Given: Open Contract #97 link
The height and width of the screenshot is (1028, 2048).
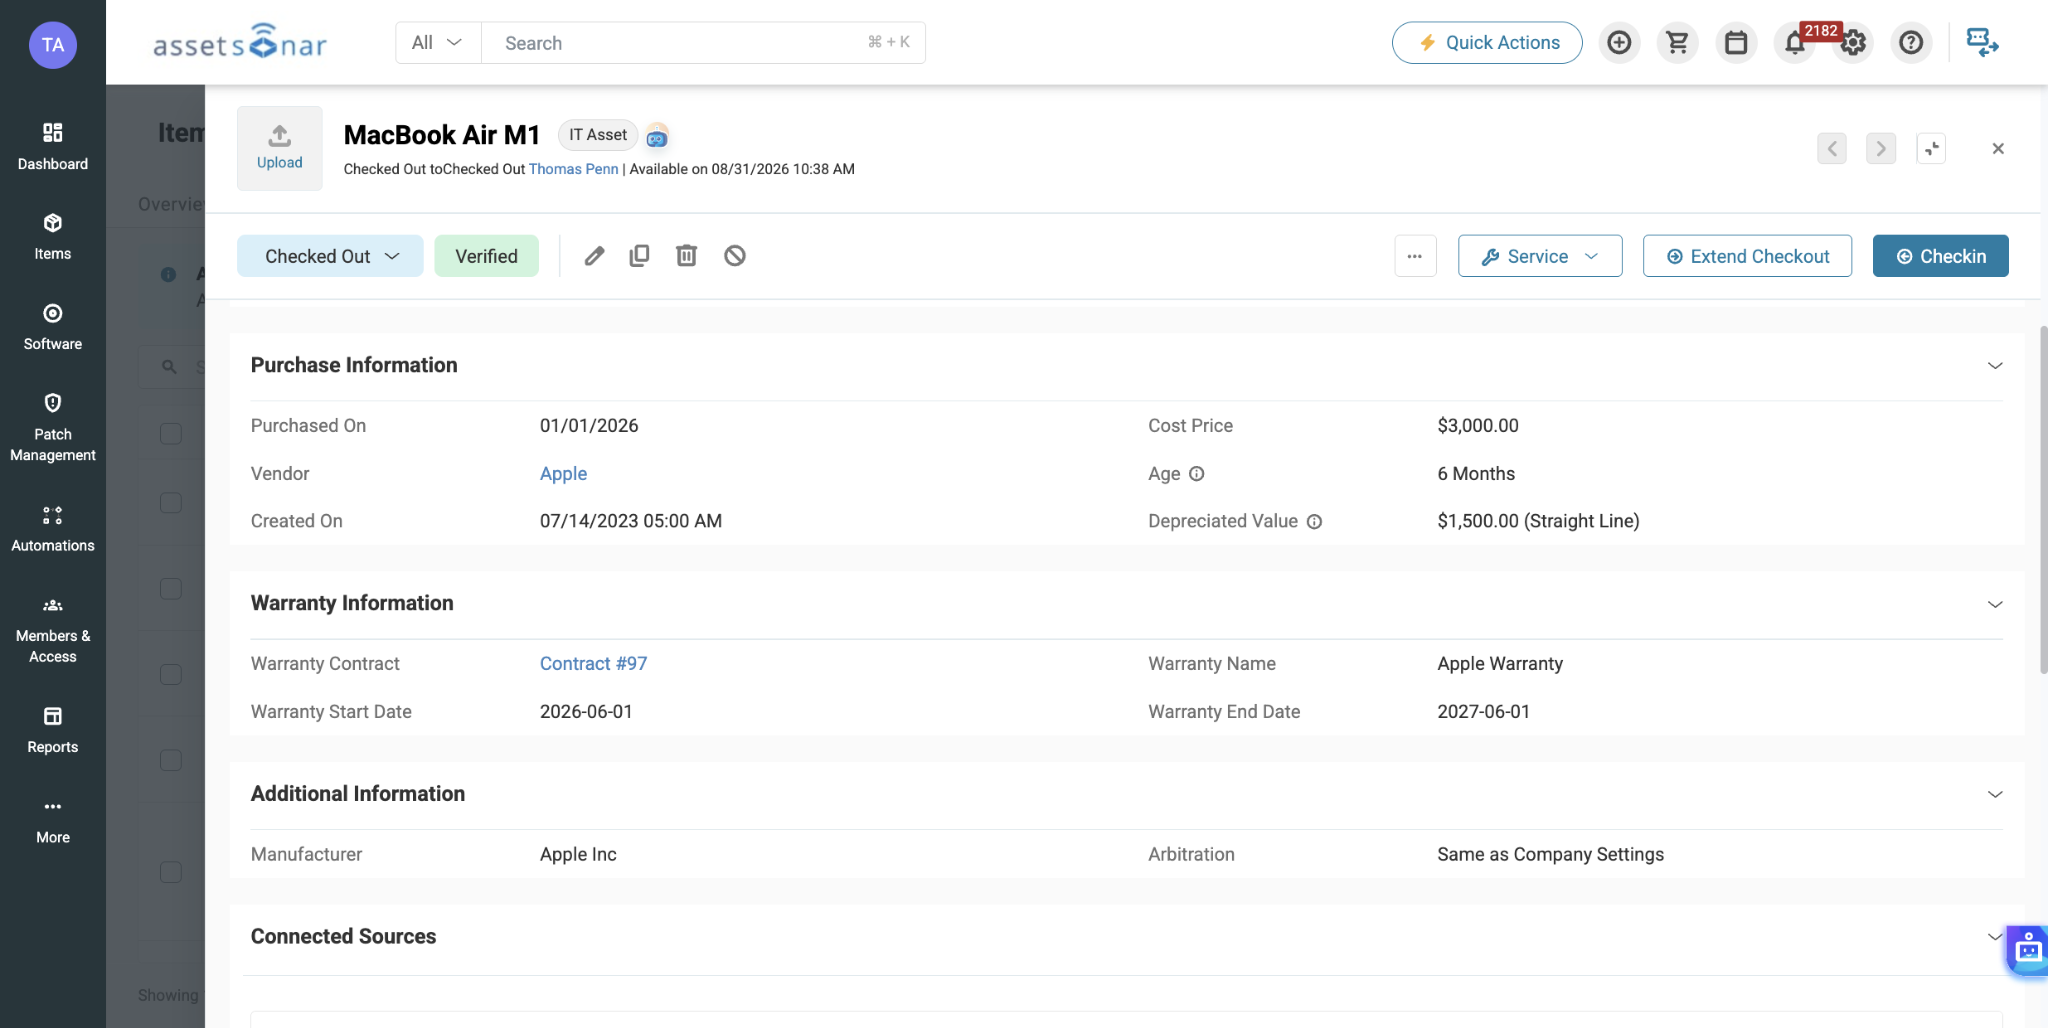Looking at the screenshot, I should (593, 664).
